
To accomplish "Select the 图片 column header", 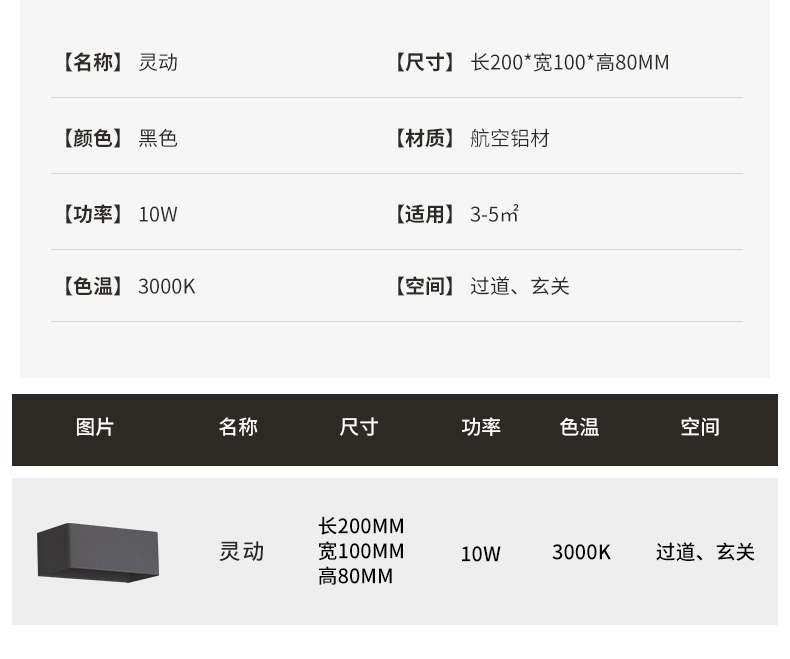I will pyautogui.click(x=95, y=428).
